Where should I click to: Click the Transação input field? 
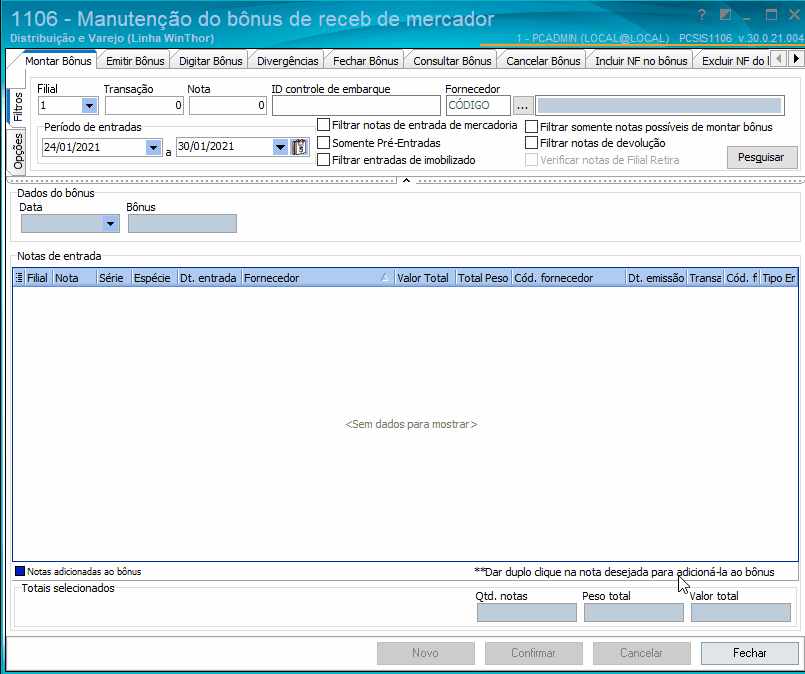(144, 106)
